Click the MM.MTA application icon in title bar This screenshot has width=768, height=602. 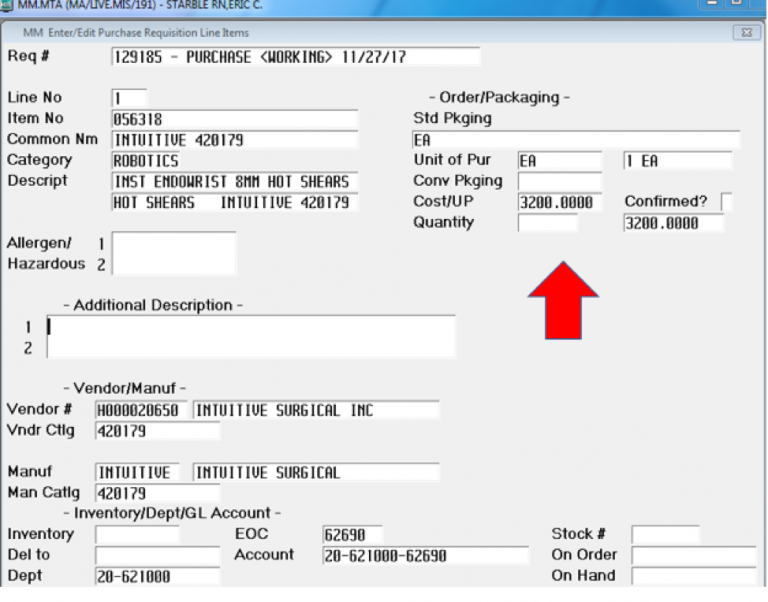[6, 5]
